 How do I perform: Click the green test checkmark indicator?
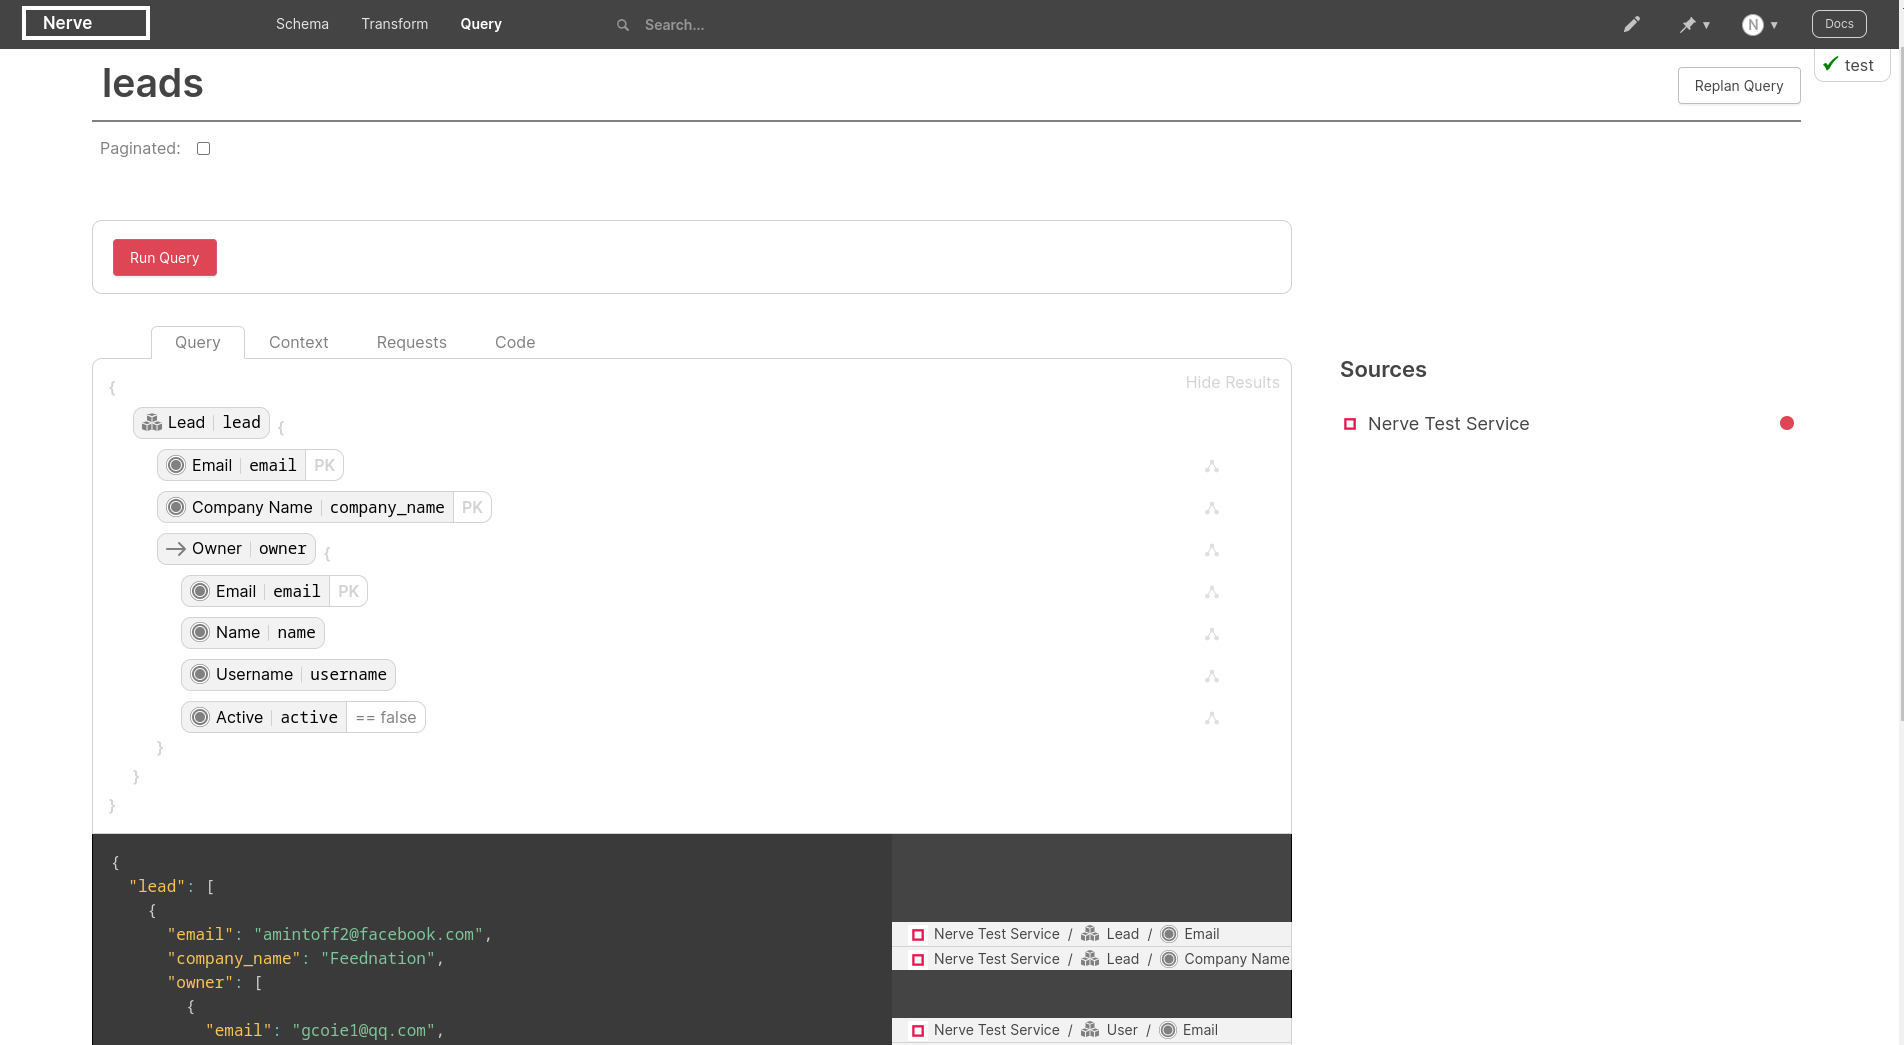[x=1831, y=64]
